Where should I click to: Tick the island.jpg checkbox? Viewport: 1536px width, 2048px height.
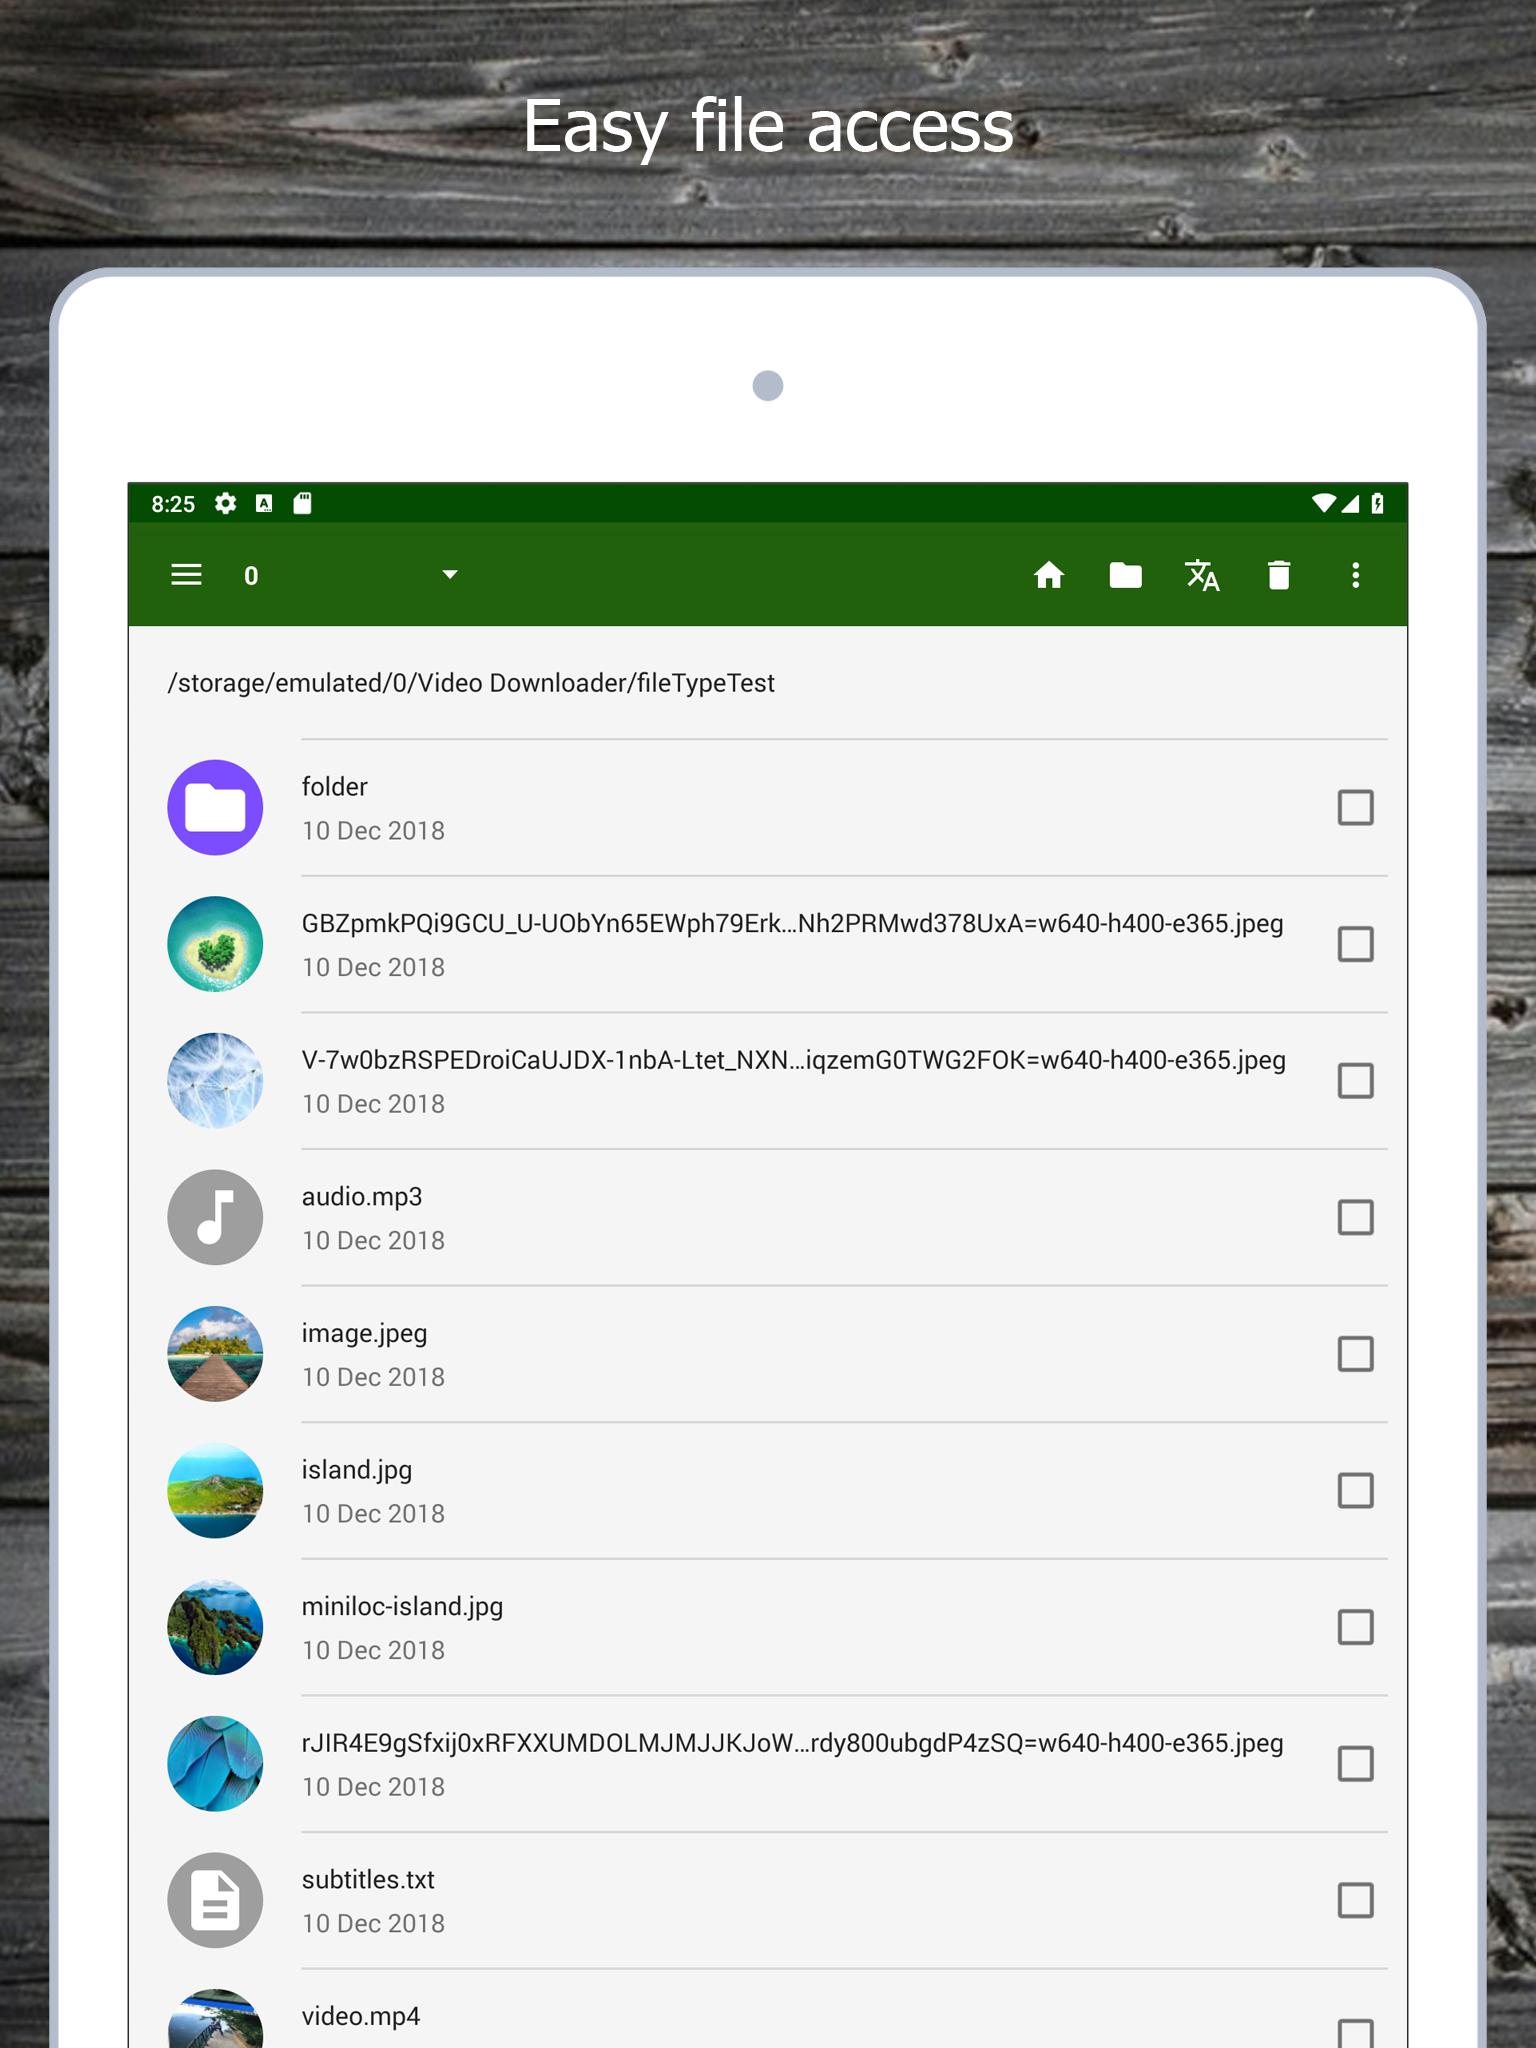(x=1355, y=1490)
